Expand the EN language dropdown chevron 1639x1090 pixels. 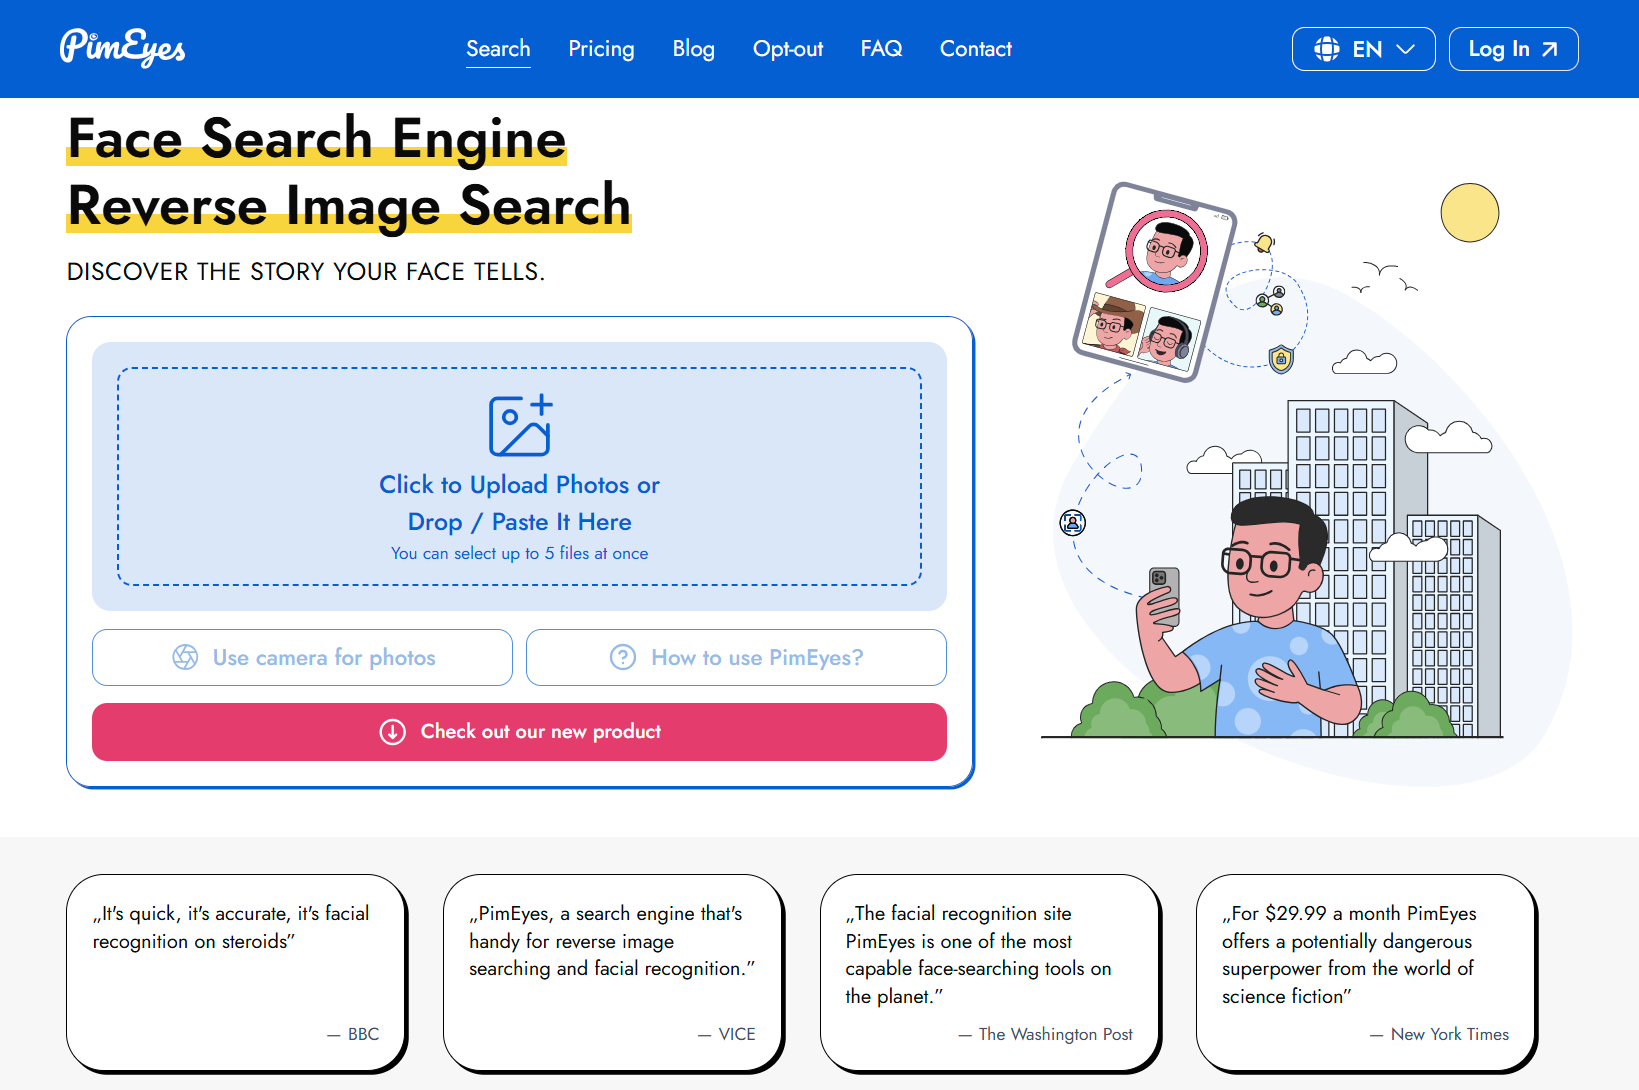(1406, 49)
